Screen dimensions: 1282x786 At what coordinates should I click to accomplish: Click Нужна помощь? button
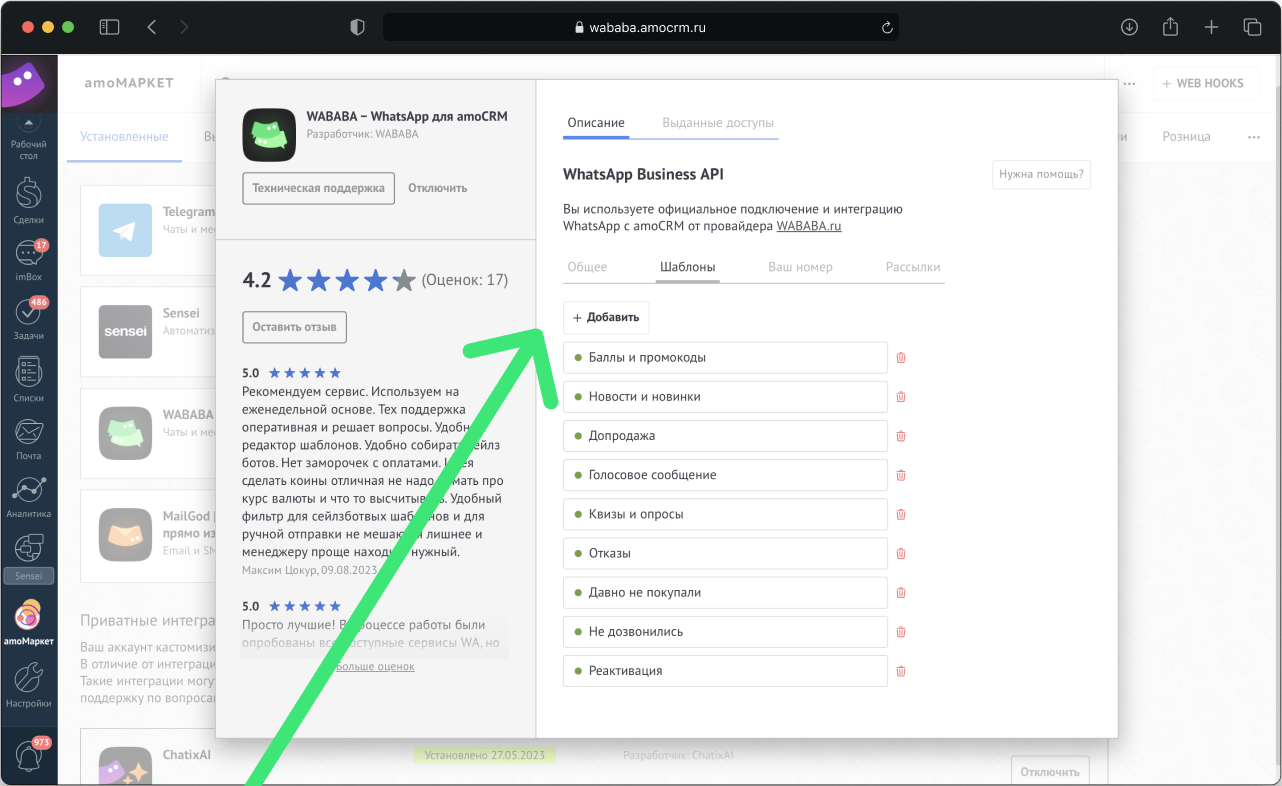1041,174
